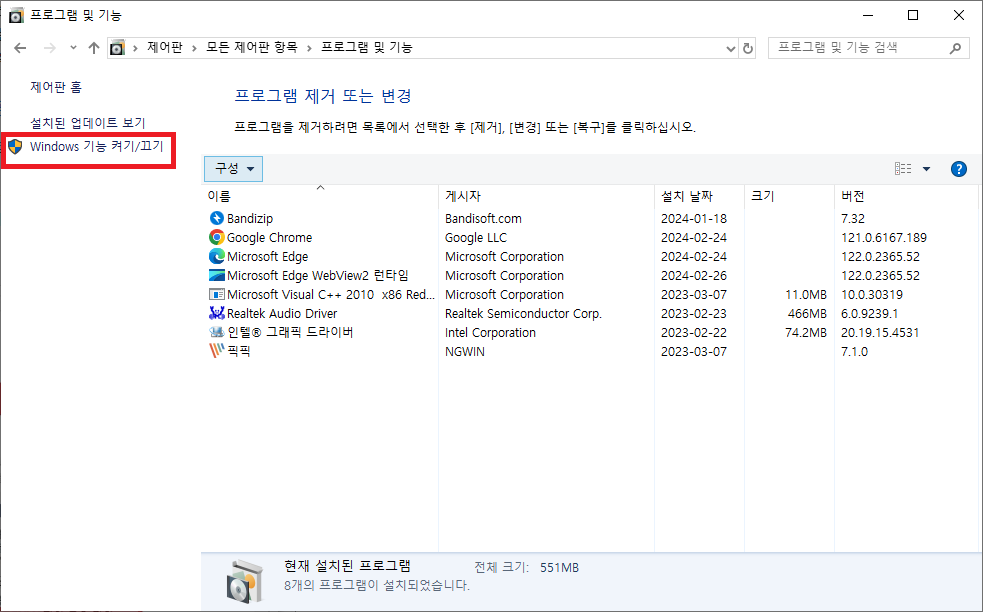983x612 pixels.
Task: Open the 구성 dropdown menu
Action: pos(233,169)
